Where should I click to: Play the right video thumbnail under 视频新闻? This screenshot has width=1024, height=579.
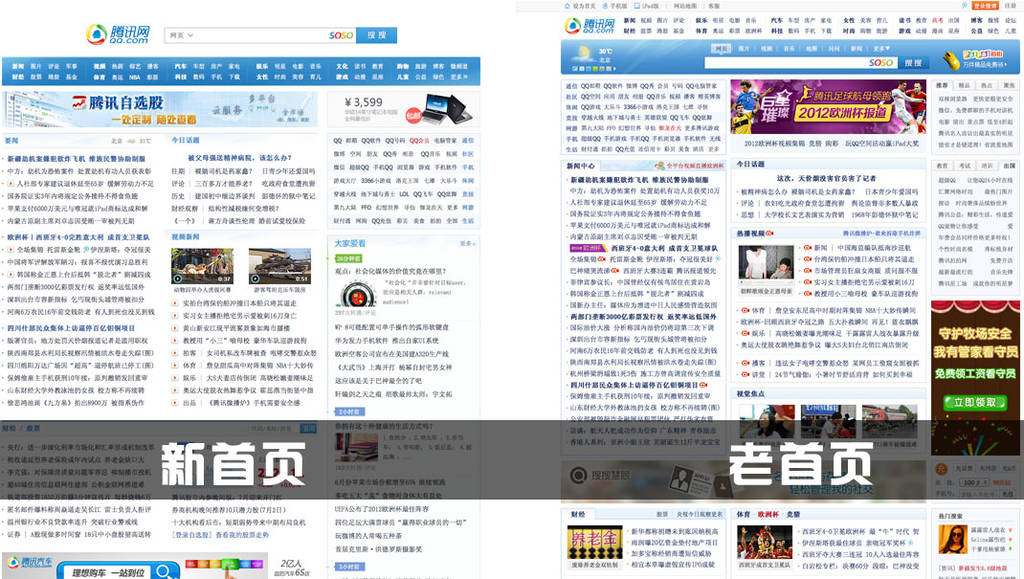point(280,266)
